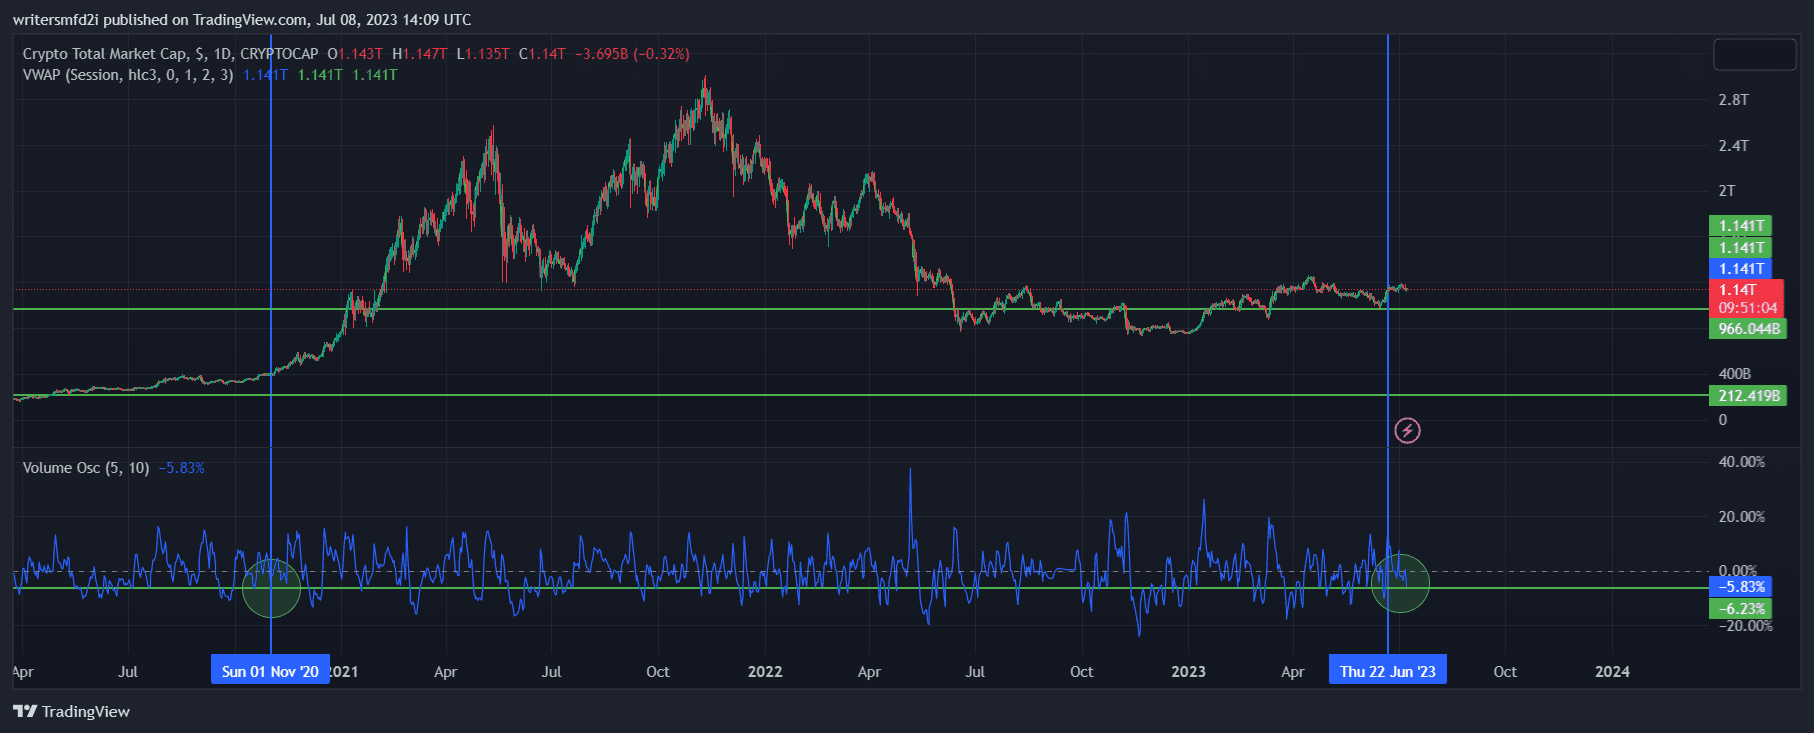Click the writersmfd2i author name in header
This screenshot has width=1814, height=733.
point(55,20)
